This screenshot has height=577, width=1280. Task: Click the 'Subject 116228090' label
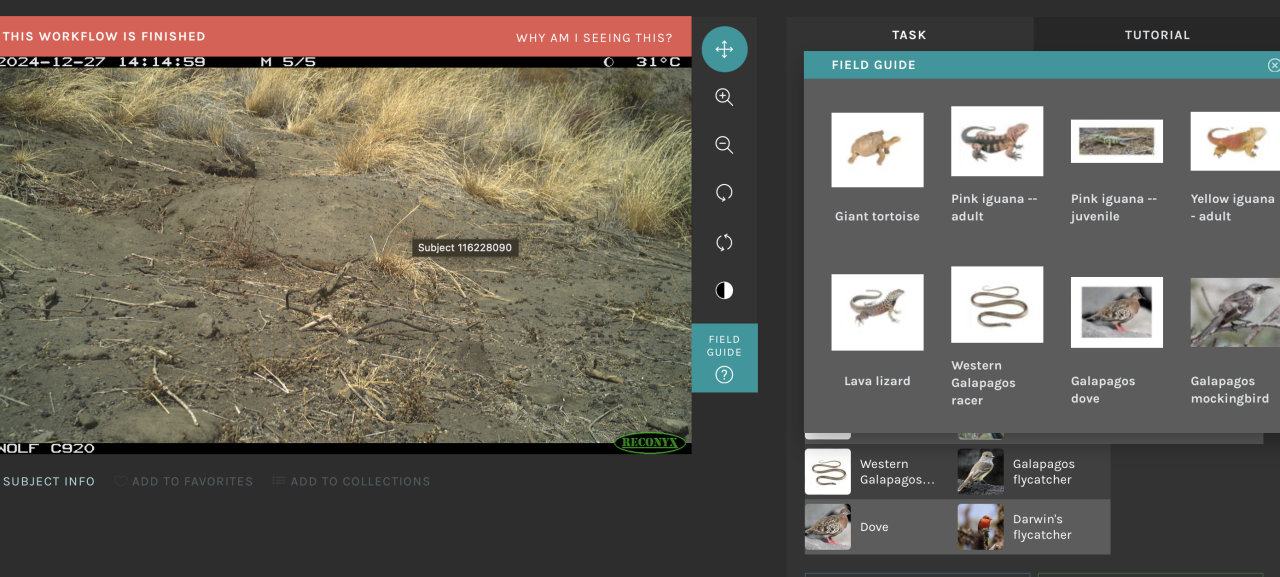(465, 247)
